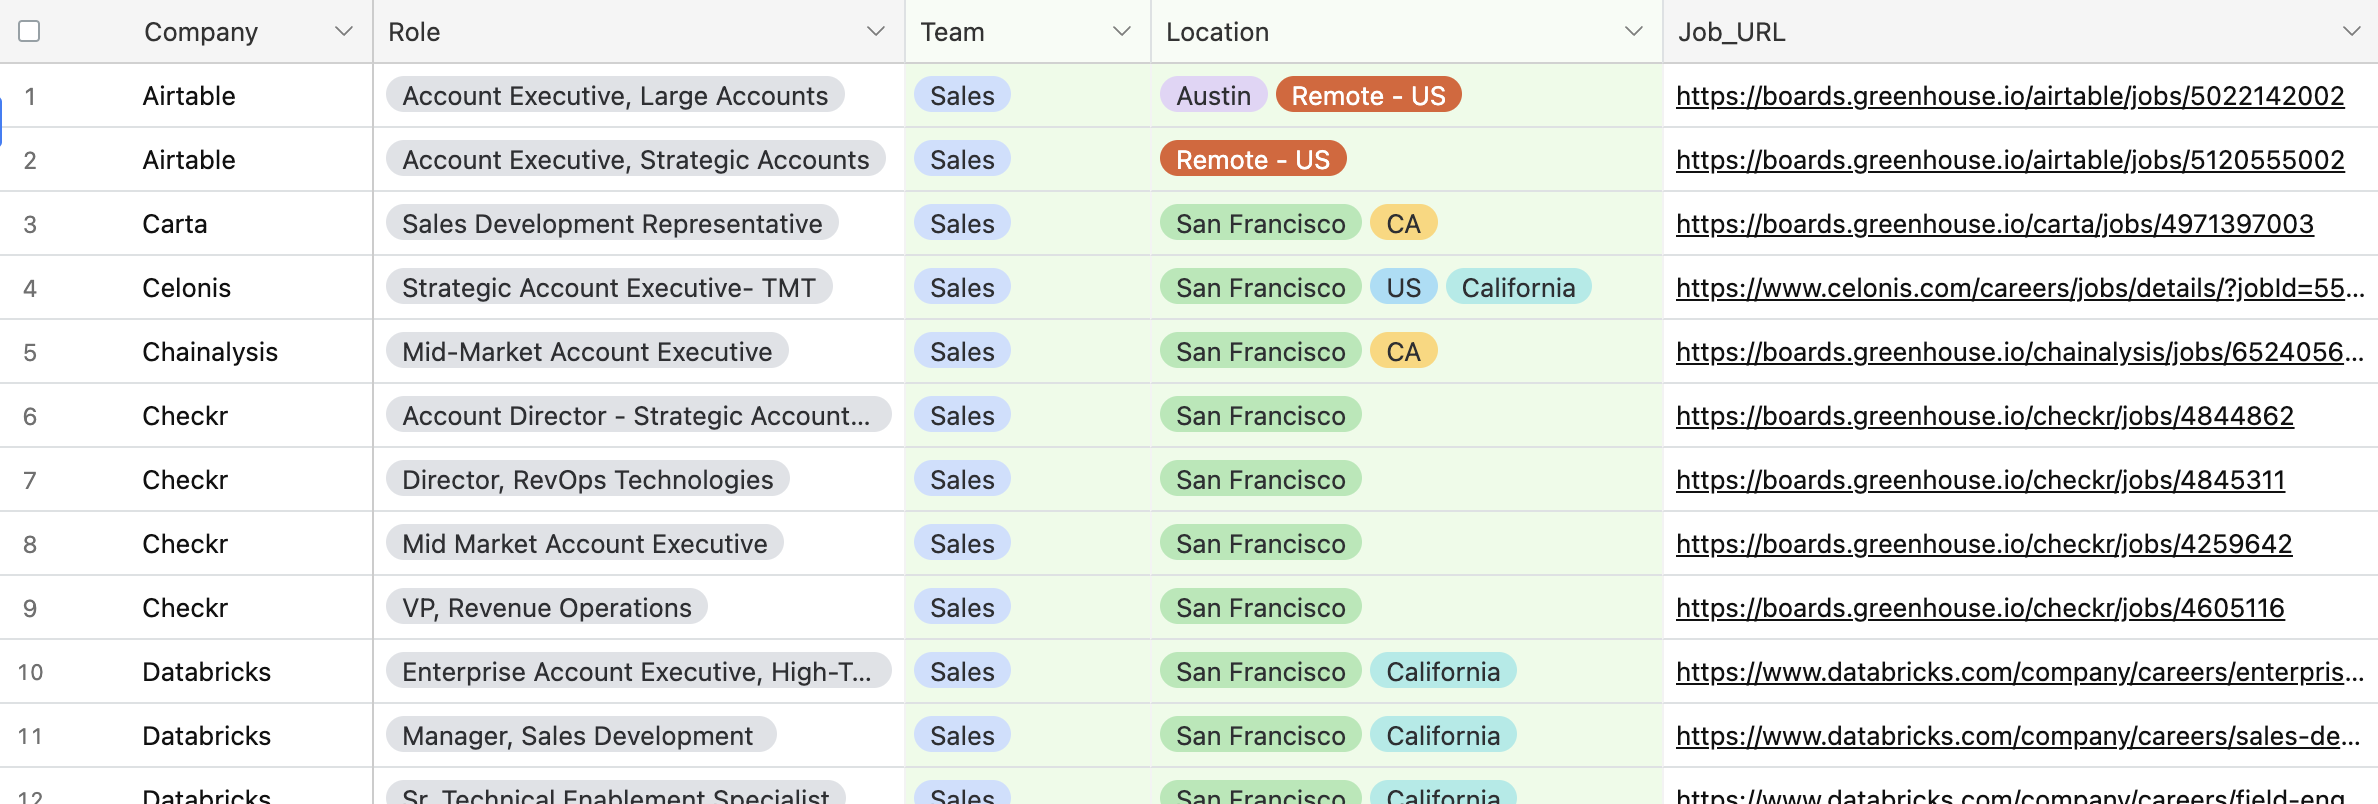Open the Carta job link 4971397003
This screenshot has width=2378, height=804.
click(1995, 224)
